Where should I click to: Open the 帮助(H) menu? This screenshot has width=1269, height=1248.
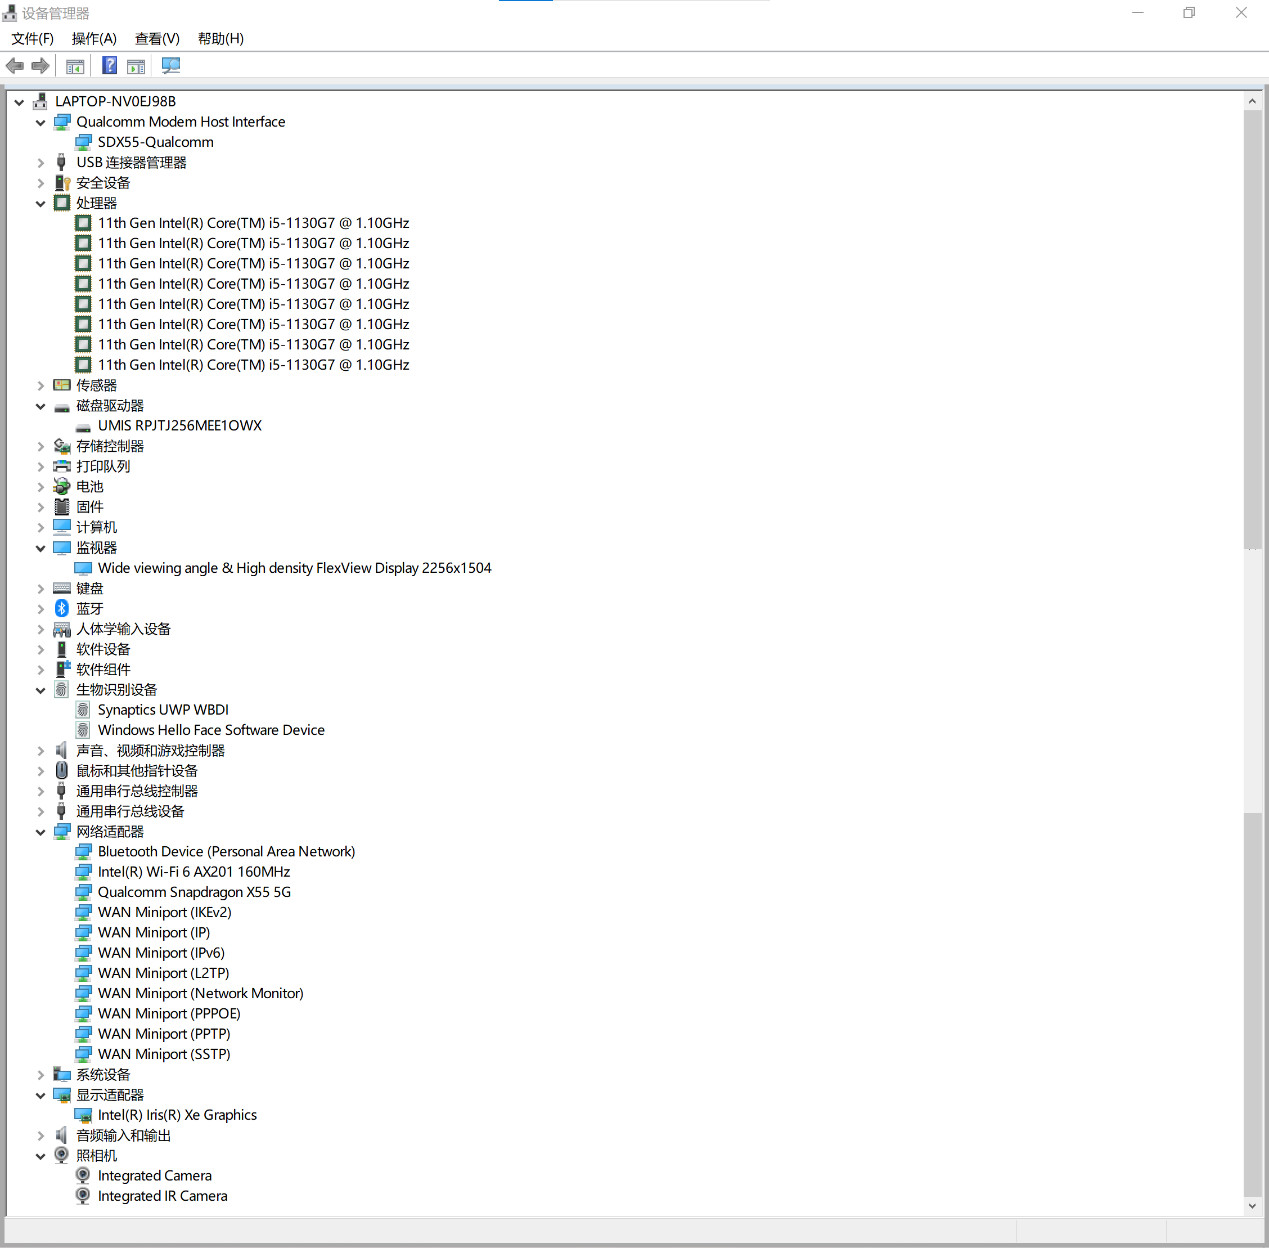pyautogui.click(x=221, y=39)
